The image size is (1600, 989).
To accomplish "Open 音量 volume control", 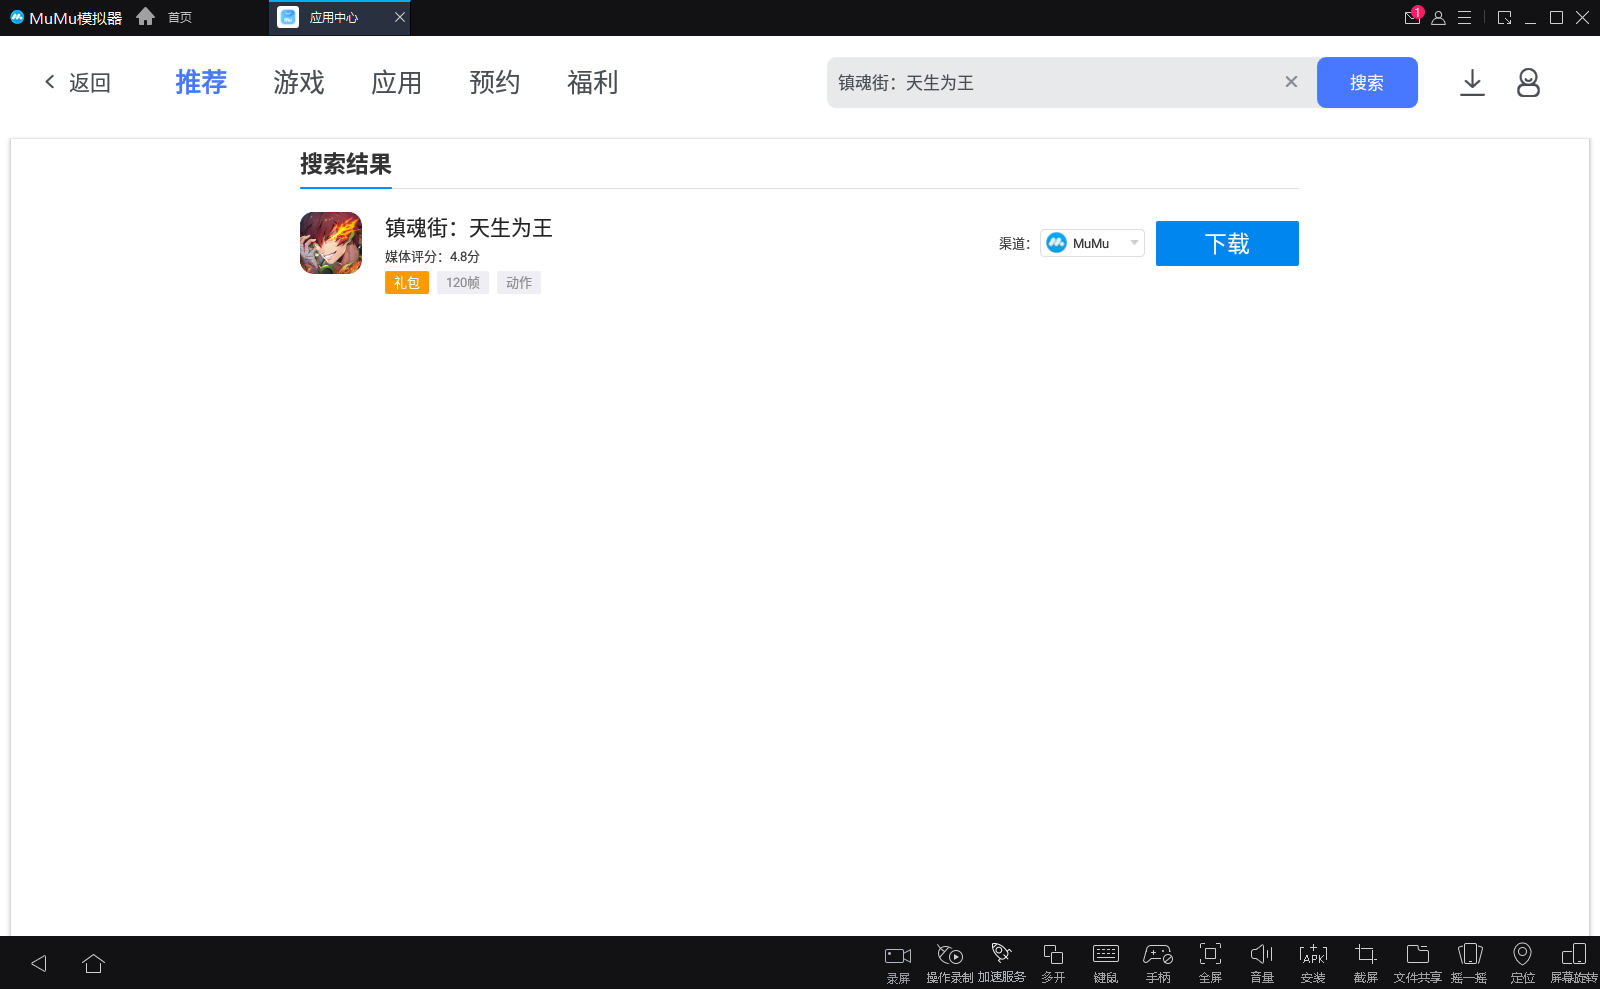I will point(1262,964).
